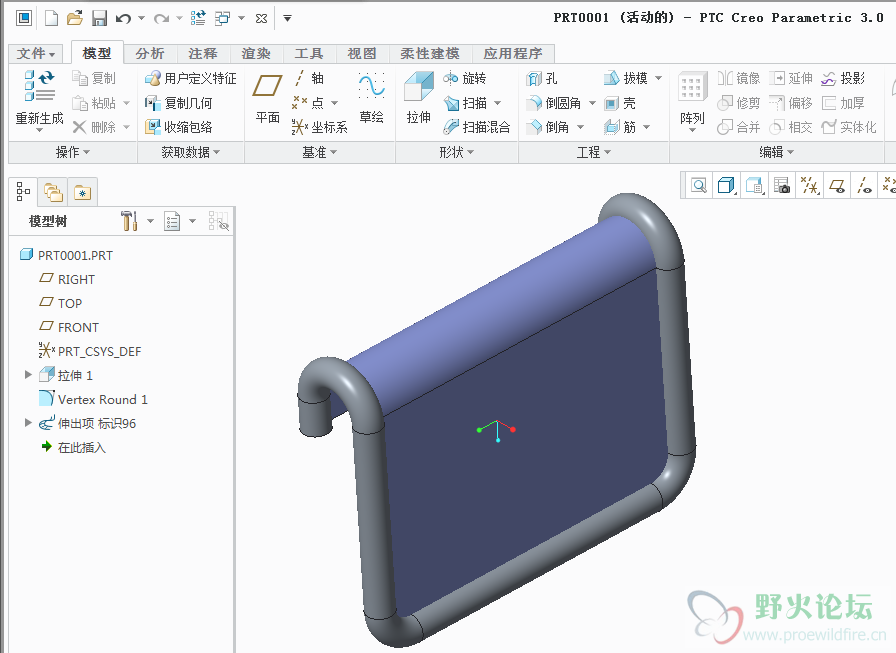Open the quick access toolbar customize arrow

(287, 19)
